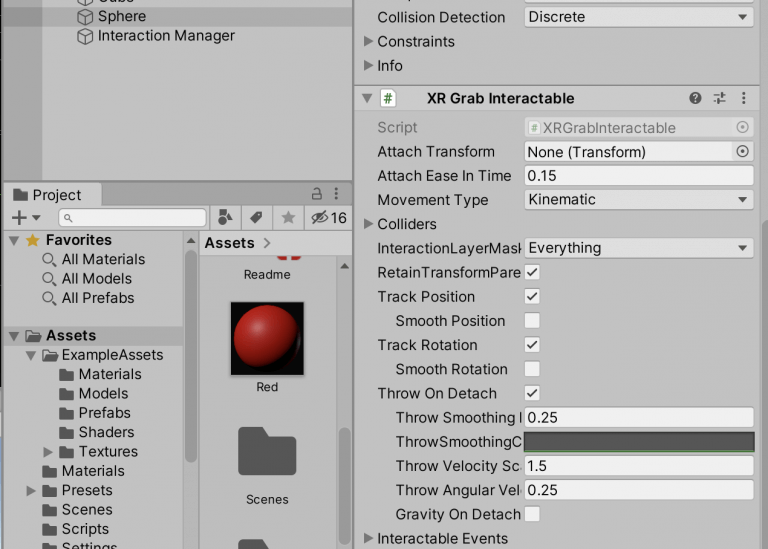
Task: Toggle Project panel lock icon
Action: point(316,193)
